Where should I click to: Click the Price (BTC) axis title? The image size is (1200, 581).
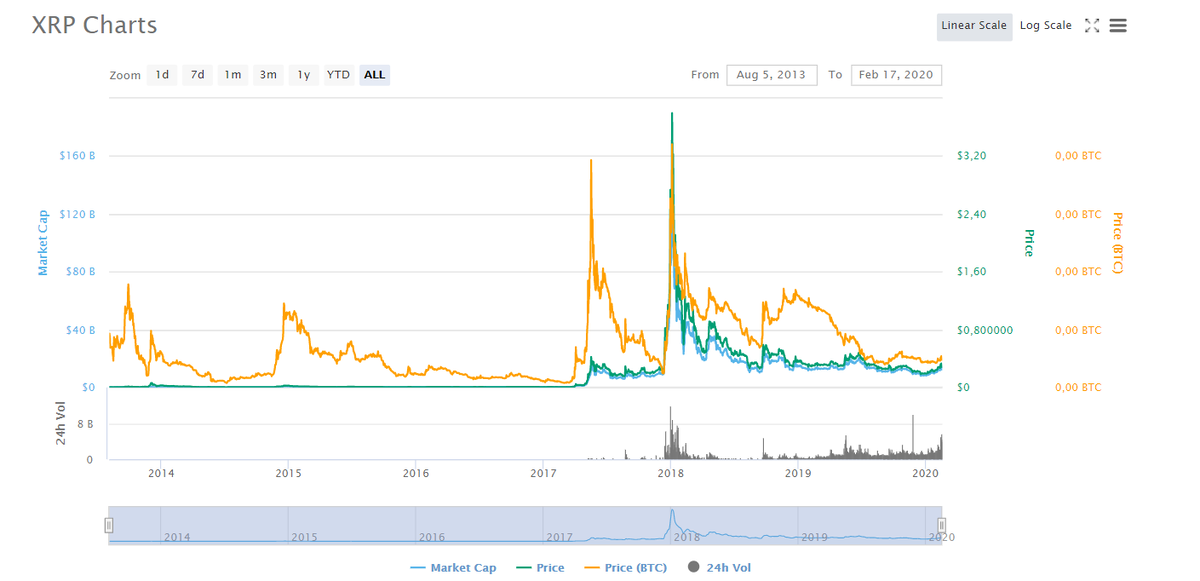tap(1117, 243)
